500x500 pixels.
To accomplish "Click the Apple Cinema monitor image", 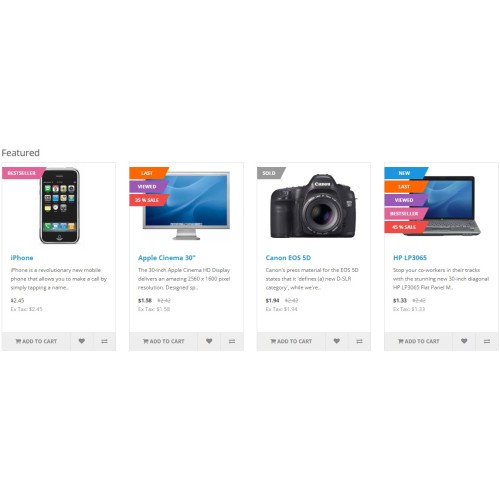I will click(x=186, y=205).
